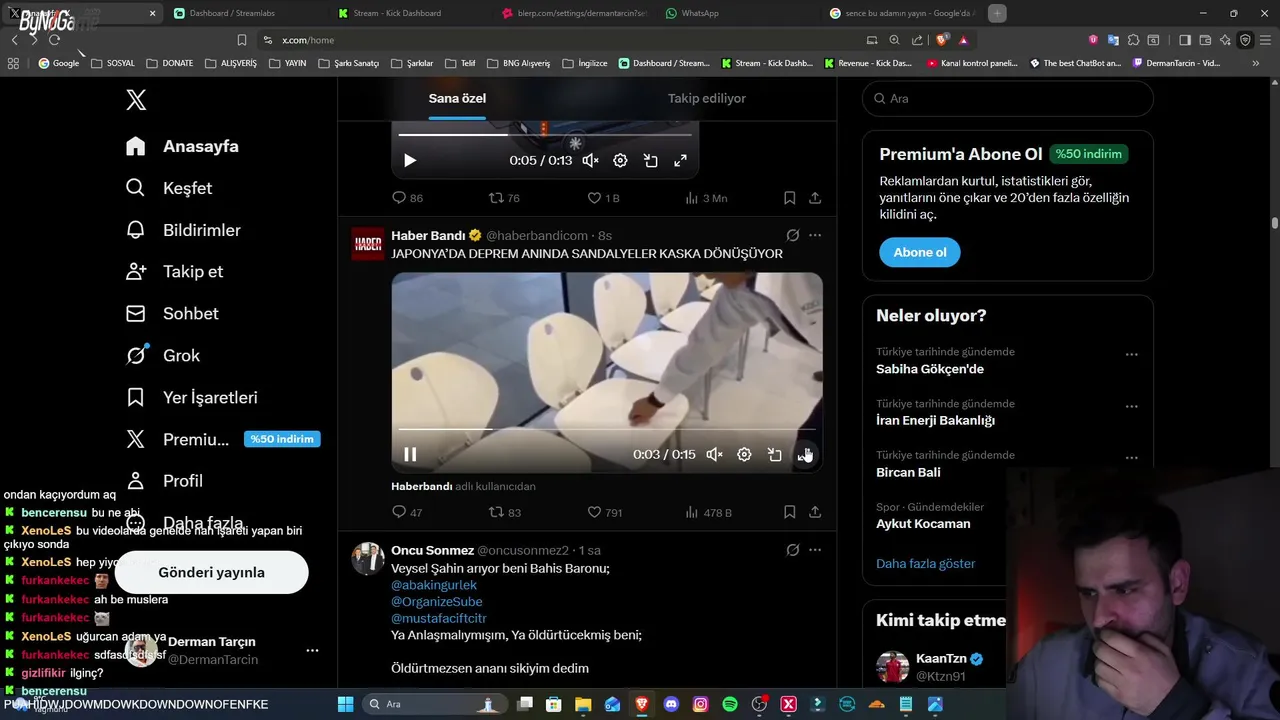This screenshot has height=720, width=1280.
Task: Open Discord from the taskbar
Action: coord(671,704)
